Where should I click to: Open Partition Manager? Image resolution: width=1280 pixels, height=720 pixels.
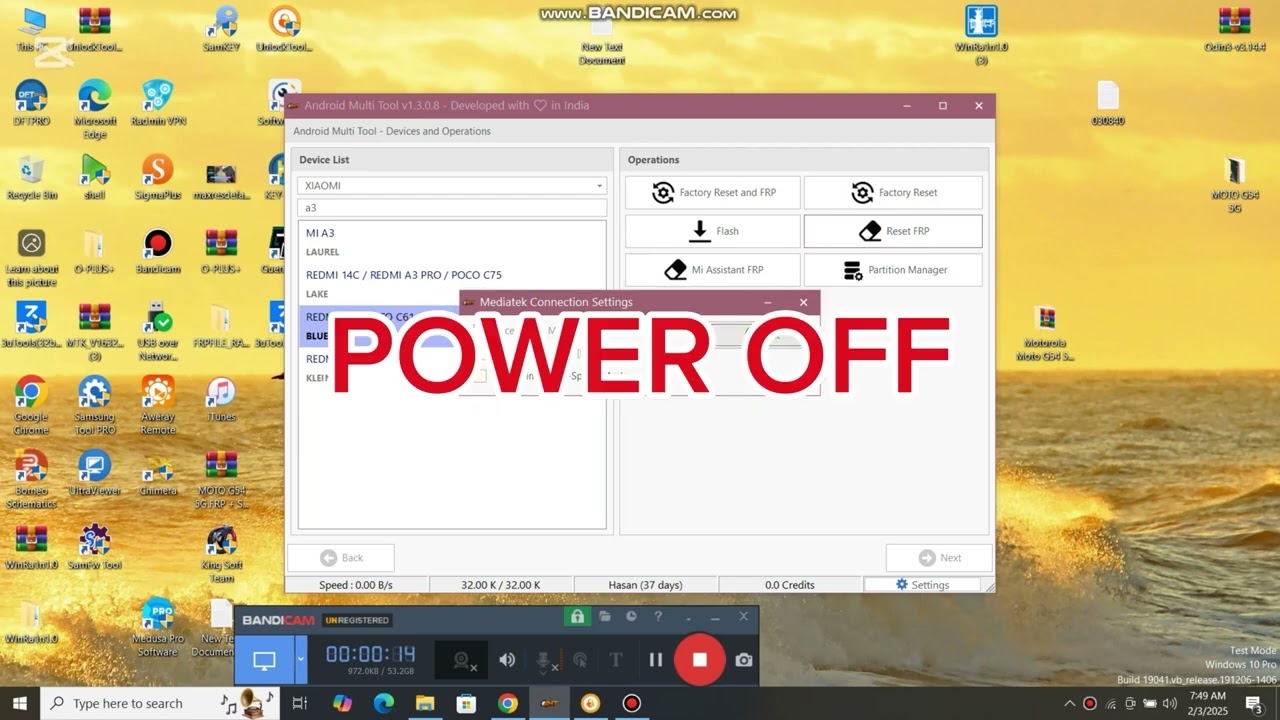point(893,270)
